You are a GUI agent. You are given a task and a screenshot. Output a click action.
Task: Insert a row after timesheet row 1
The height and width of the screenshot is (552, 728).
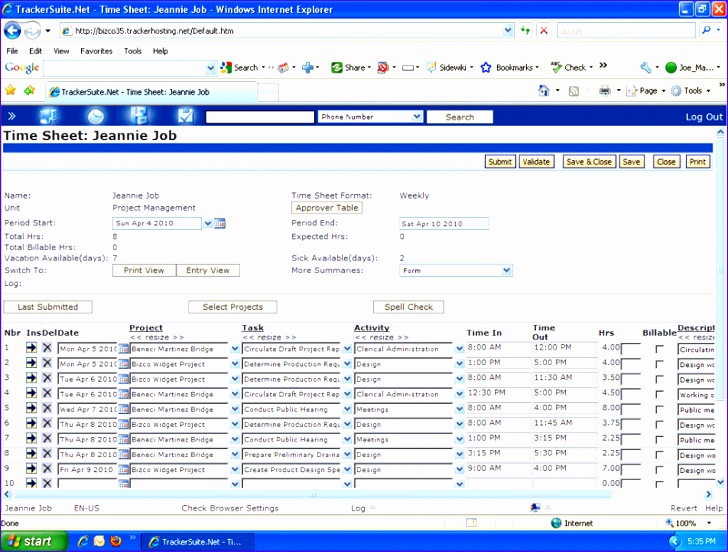31,348
